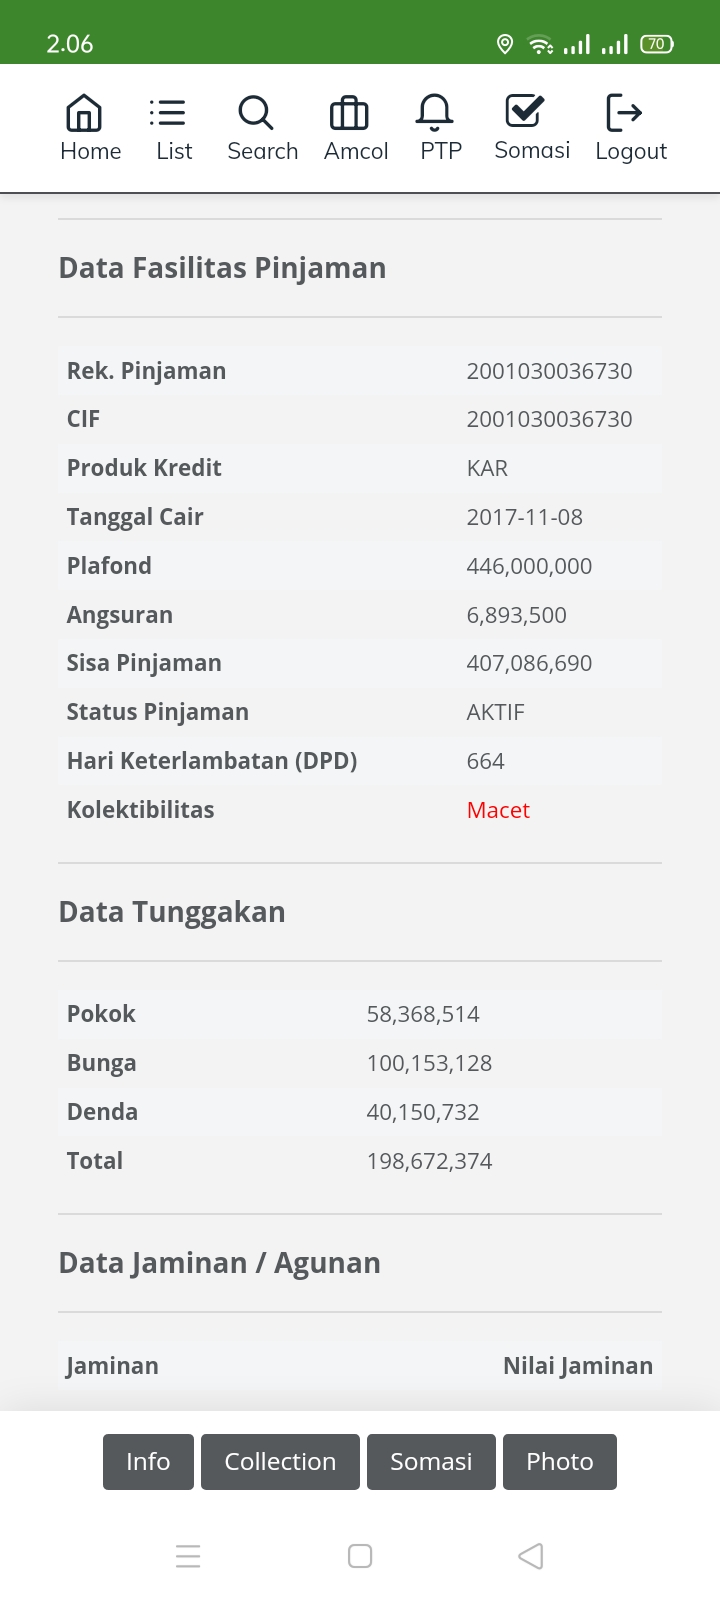
Task: Tap the PTP bell icon
Action: 435,114
